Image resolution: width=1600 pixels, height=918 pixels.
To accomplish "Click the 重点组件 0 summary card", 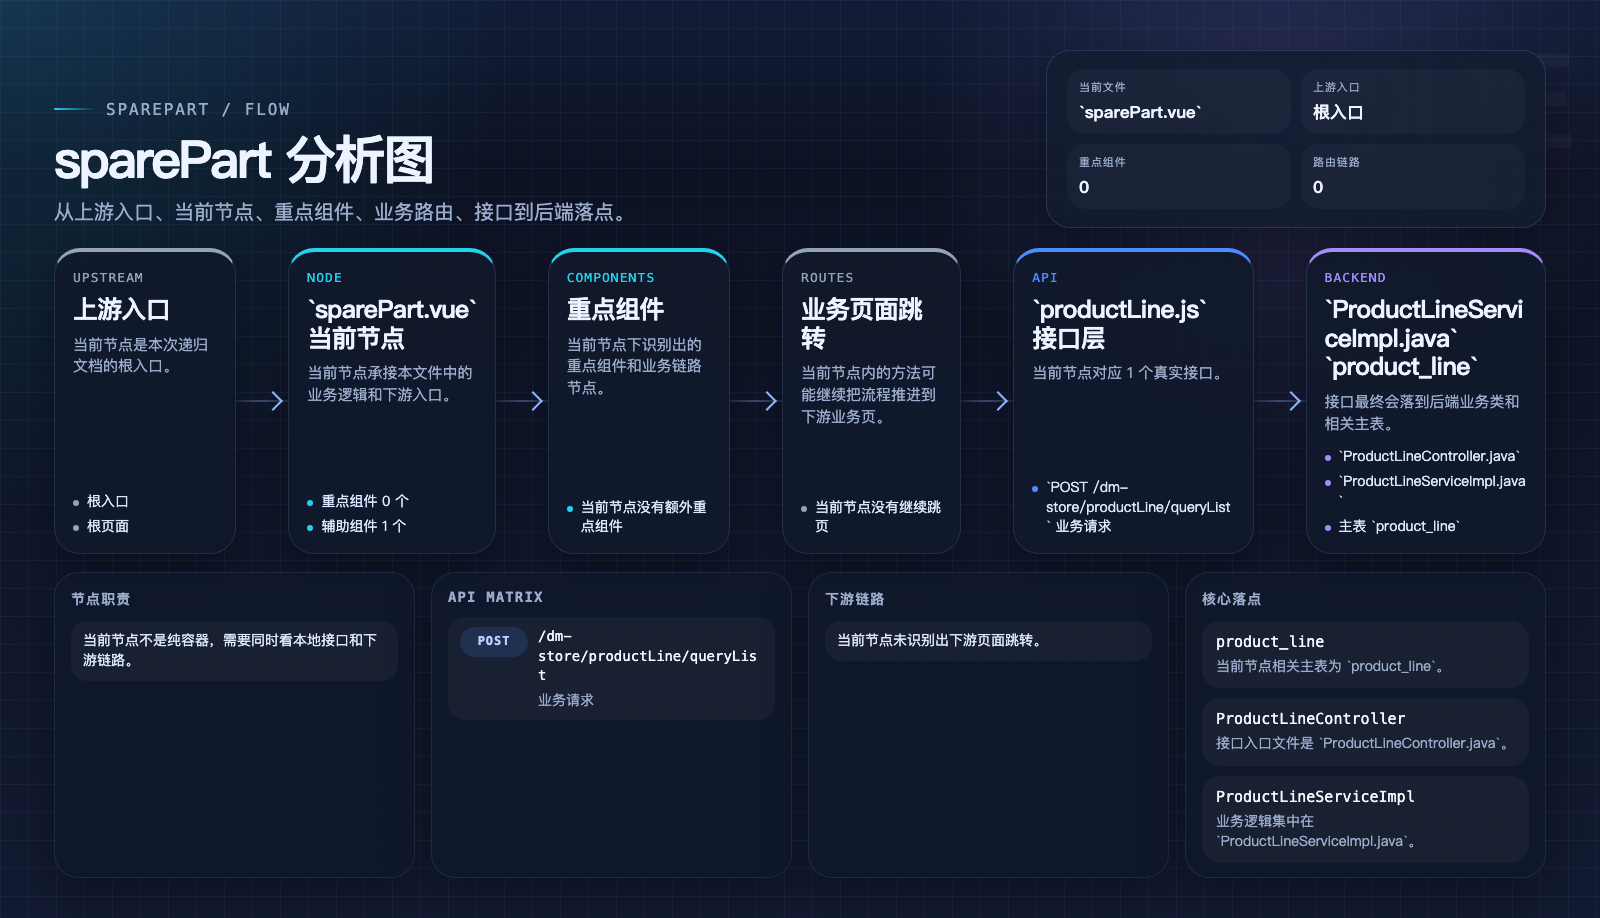I will (x=1179, y=176).
